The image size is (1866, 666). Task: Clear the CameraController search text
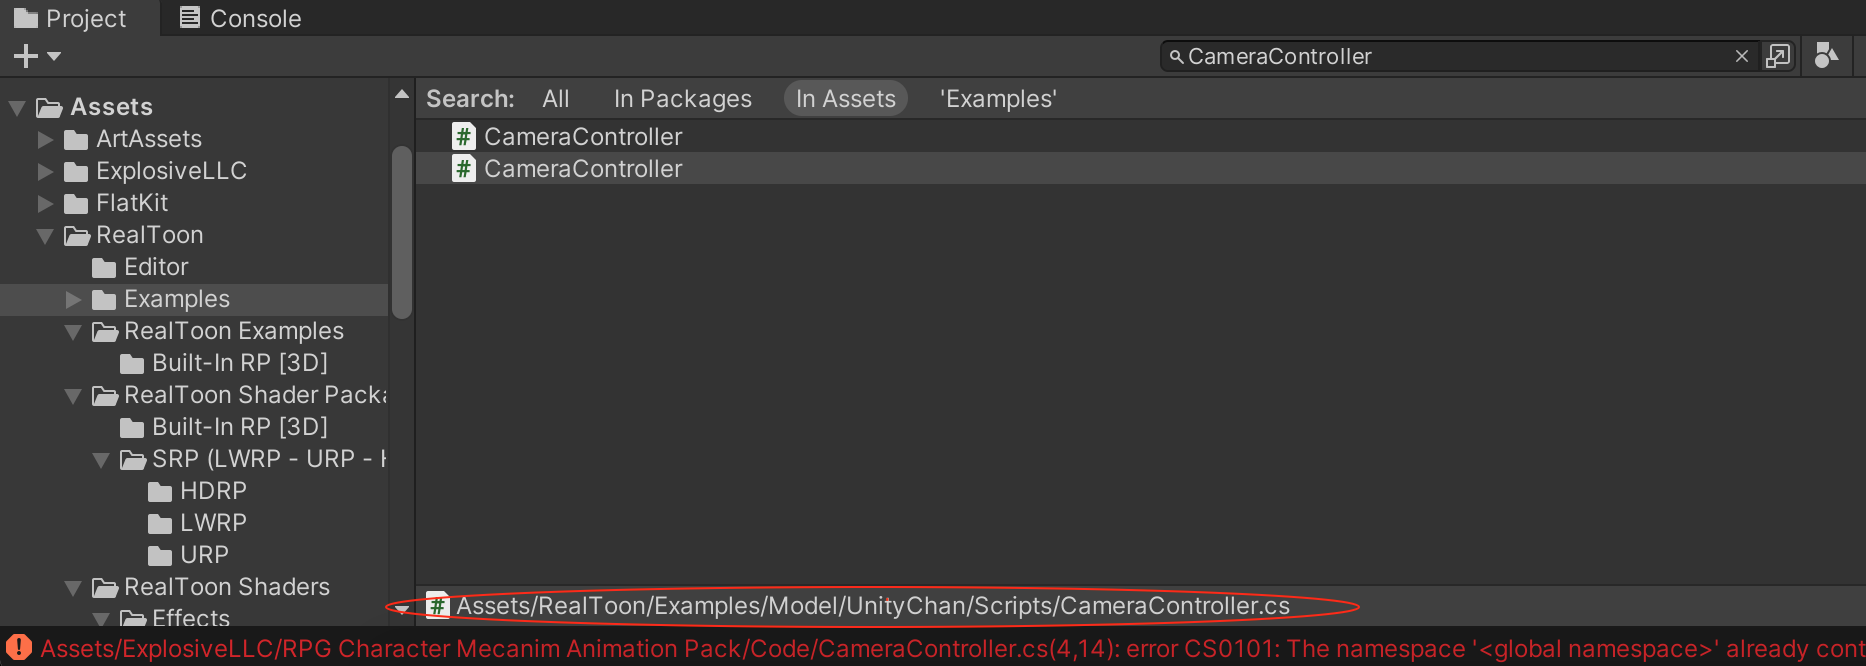(1741, 56)
